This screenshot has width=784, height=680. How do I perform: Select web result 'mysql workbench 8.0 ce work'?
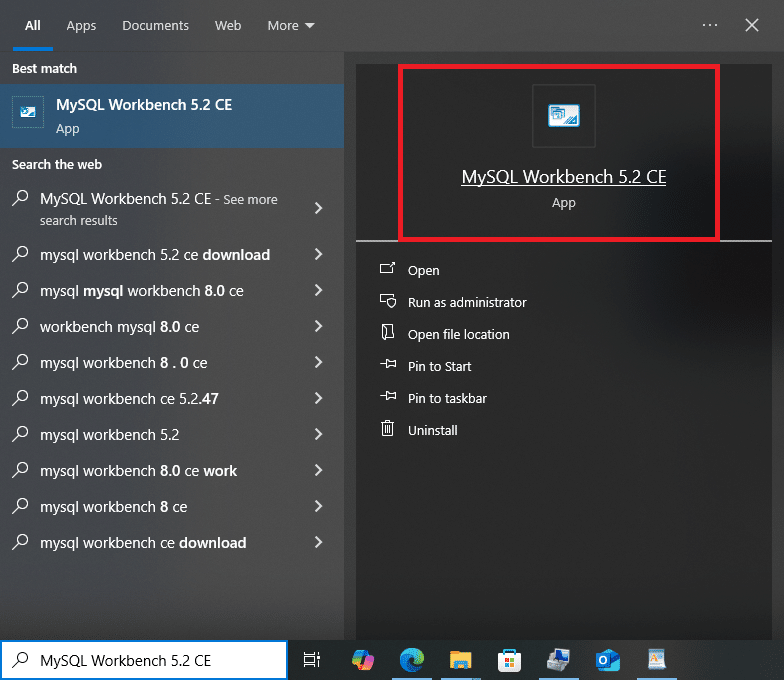point(172,470)
